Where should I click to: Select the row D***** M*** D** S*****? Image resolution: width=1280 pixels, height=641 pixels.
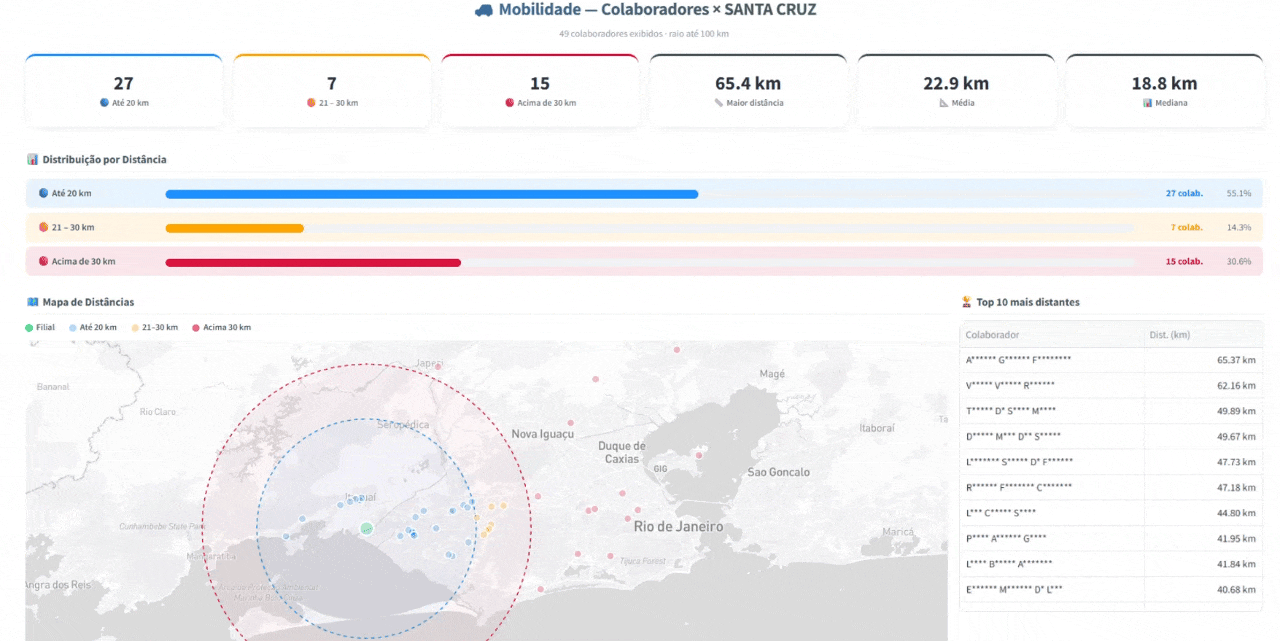click(1111, 437)
